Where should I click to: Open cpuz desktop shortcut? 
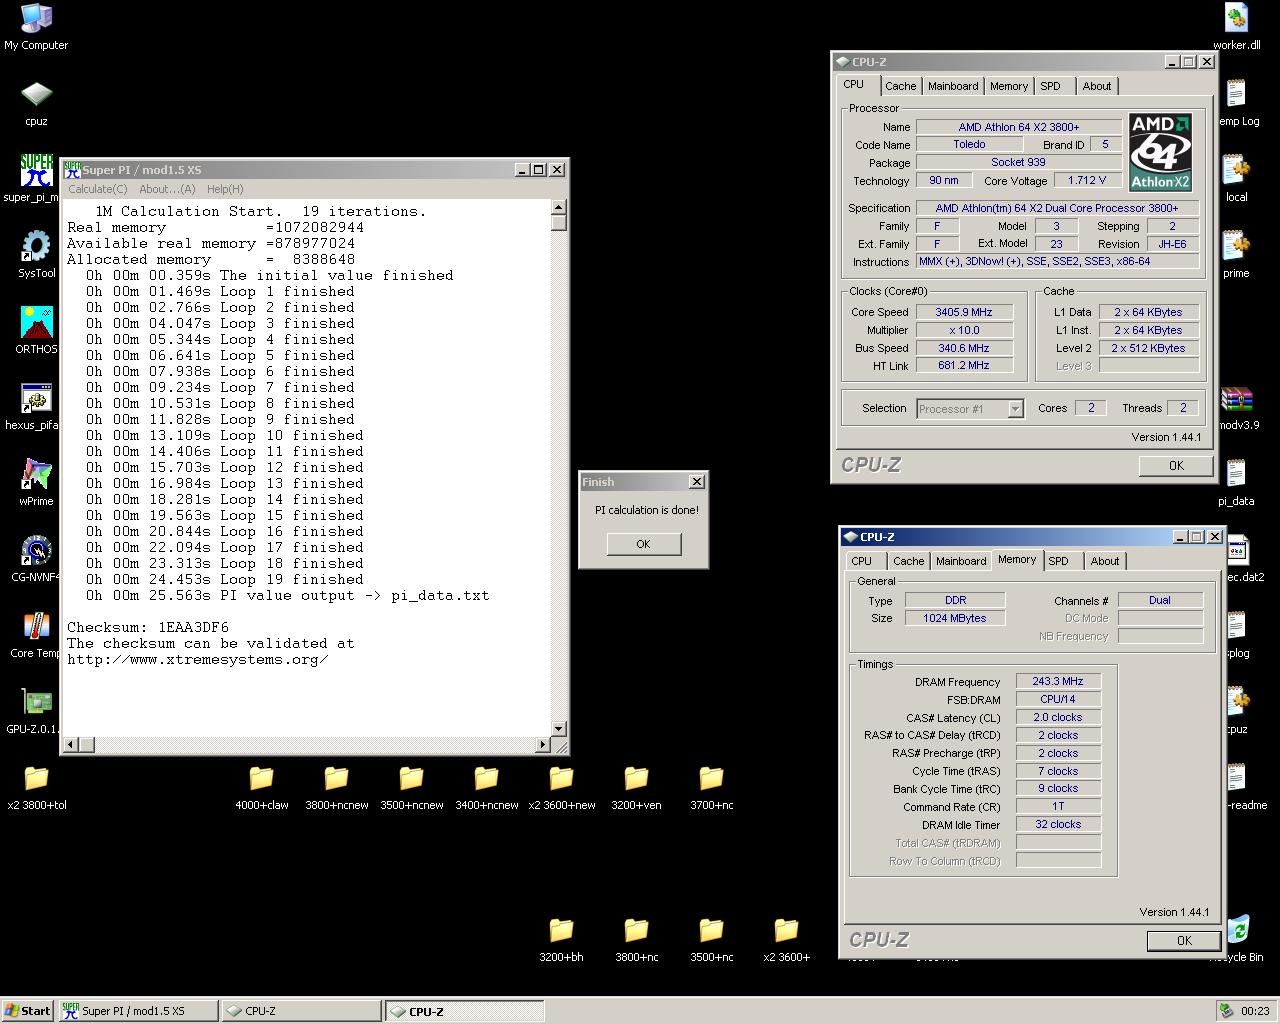coord(36,103)
